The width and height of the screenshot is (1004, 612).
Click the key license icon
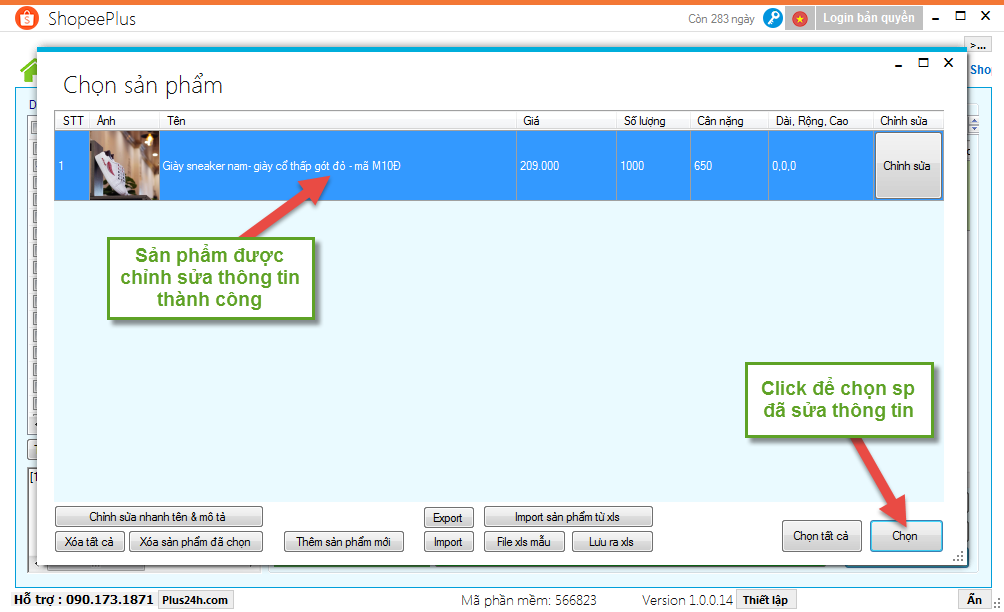pos(772,18)
